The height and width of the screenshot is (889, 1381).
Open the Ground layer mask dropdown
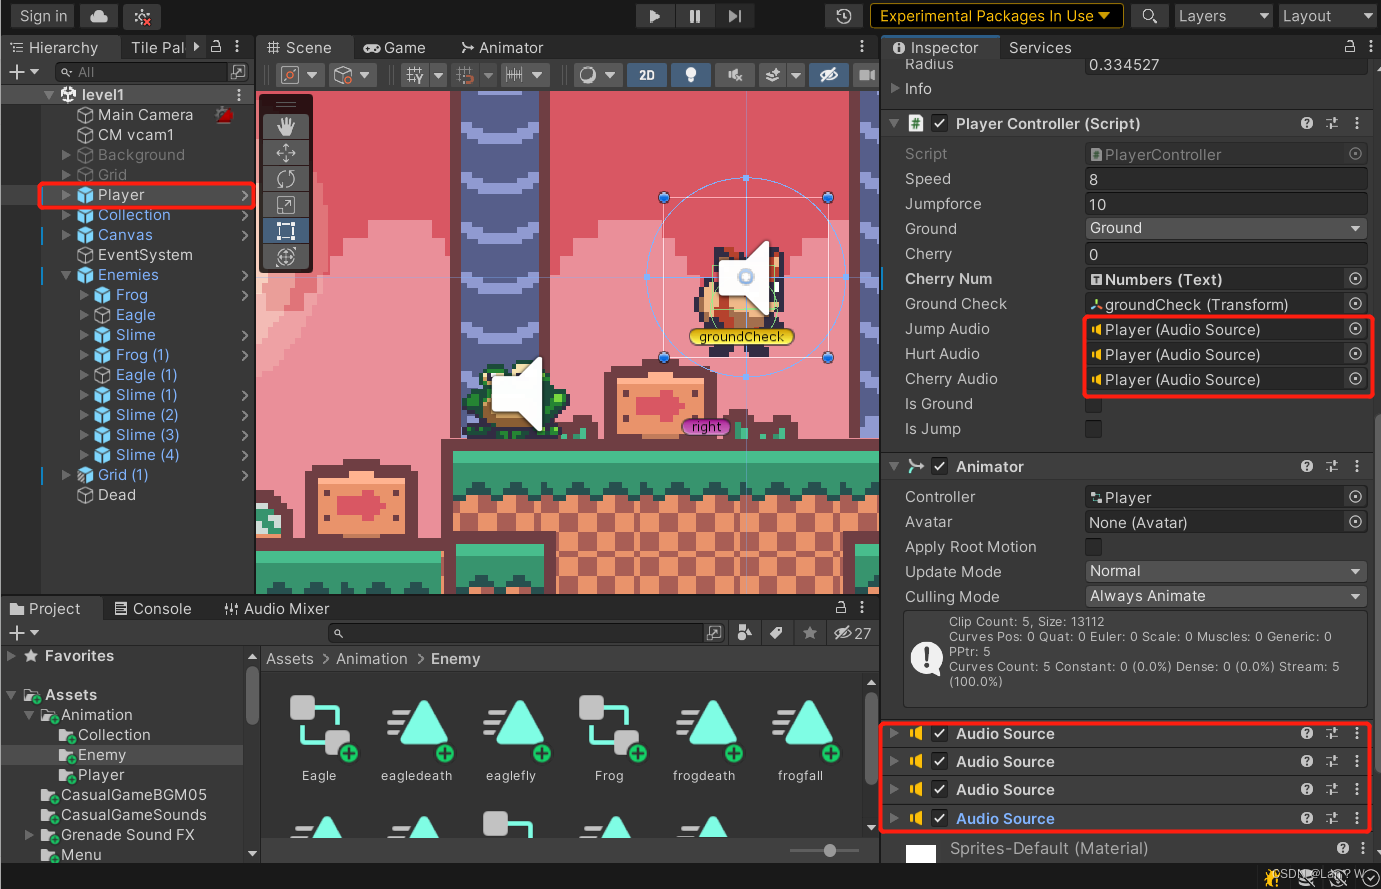tap(1226, 228)
